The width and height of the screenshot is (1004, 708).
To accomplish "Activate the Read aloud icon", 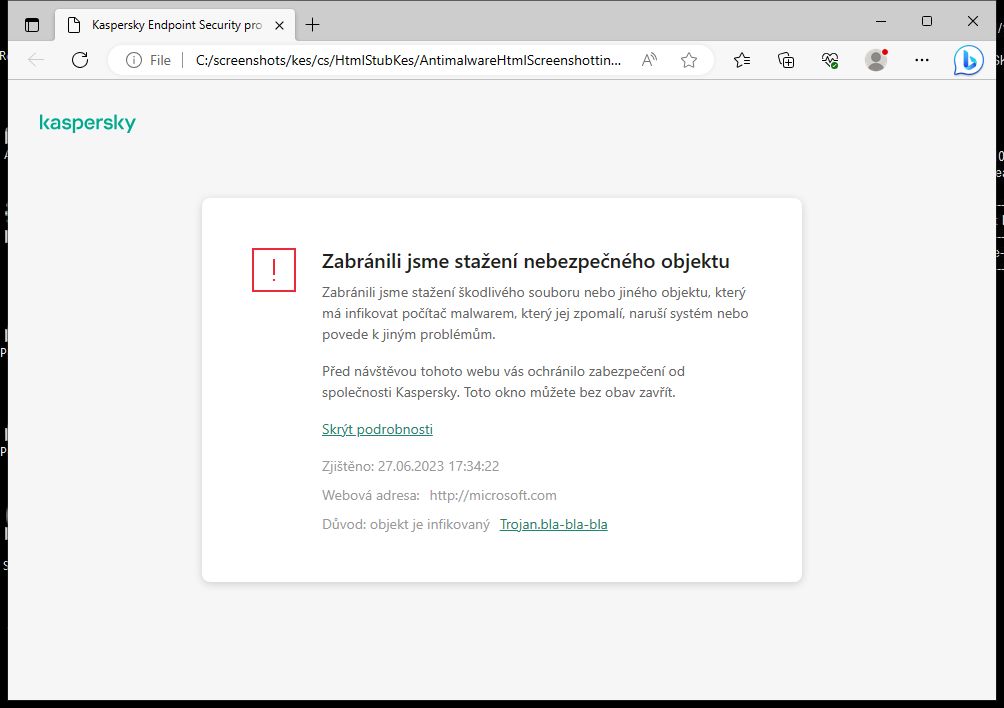I will (x=648, y=59).
